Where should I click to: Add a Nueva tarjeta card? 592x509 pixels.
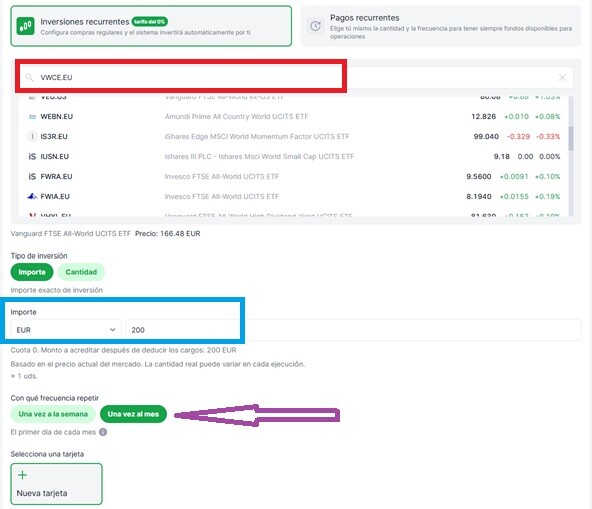[56, 484]
